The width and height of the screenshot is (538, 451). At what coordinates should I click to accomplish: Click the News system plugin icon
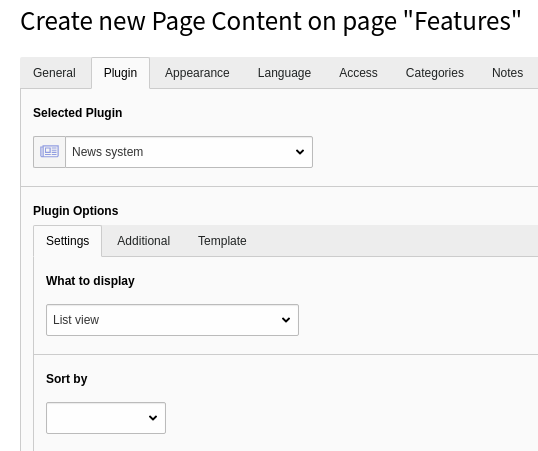click(49, 152)
